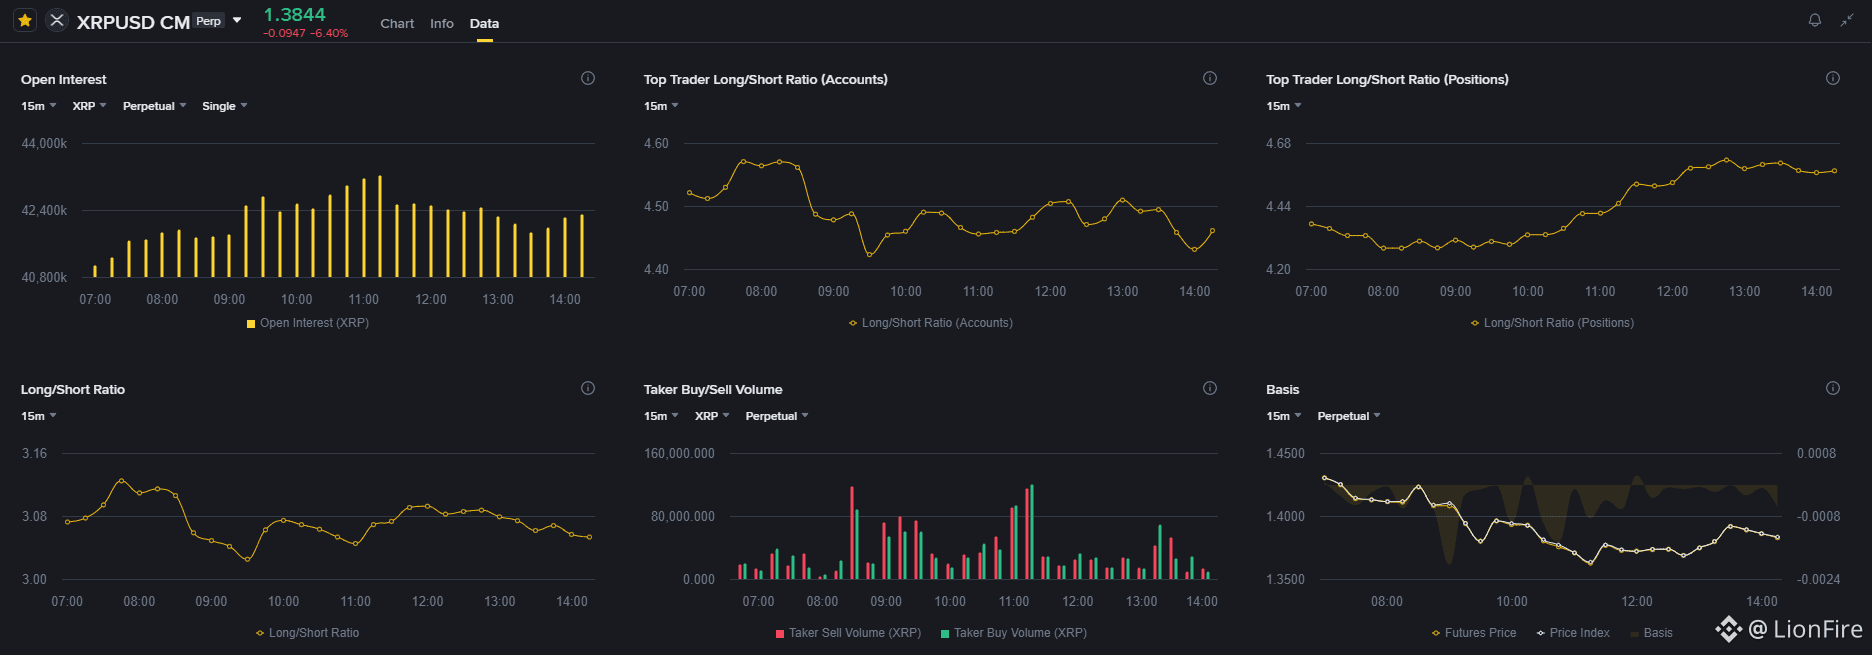Select the Data tab

pos(484,23)
